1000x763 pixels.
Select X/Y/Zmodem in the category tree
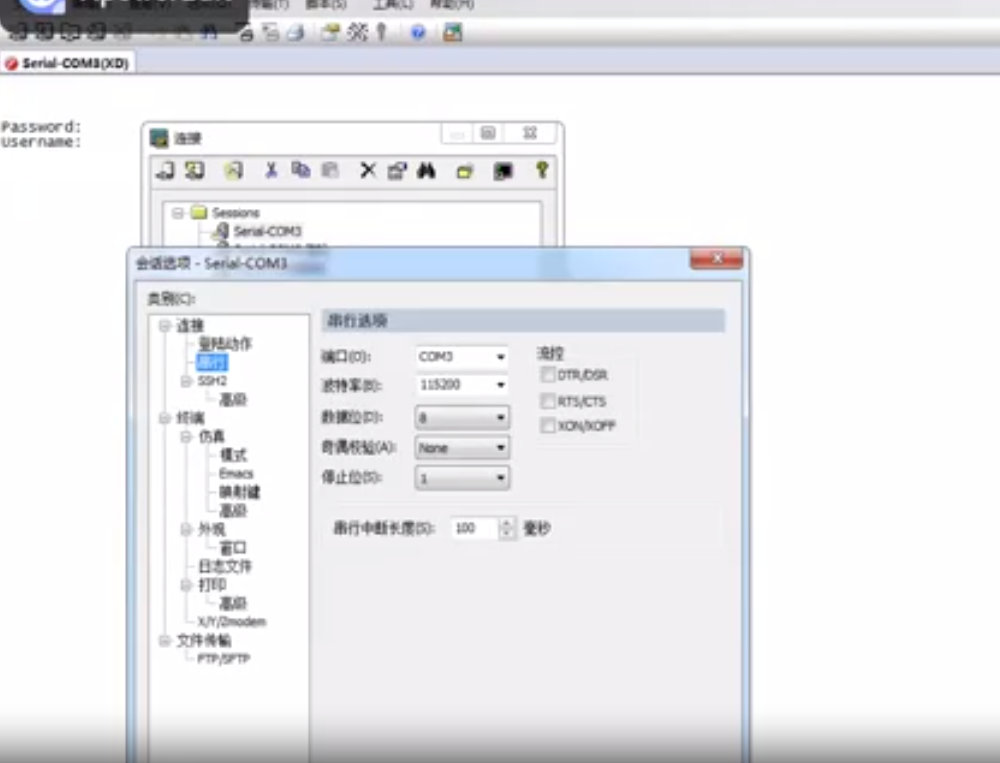point(231,621)
